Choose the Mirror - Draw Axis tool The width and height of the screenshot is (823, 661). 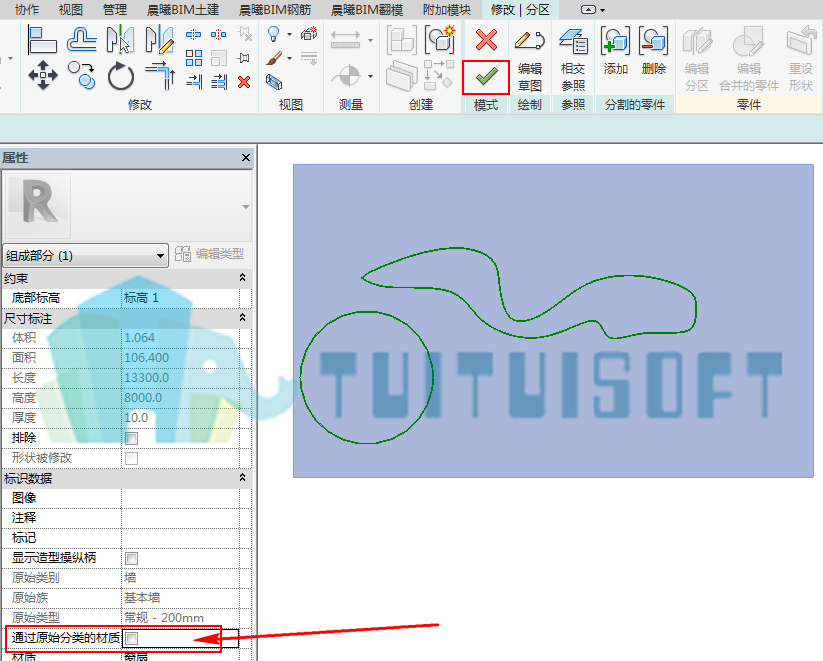pyautogui.click(x=160, y=39)
